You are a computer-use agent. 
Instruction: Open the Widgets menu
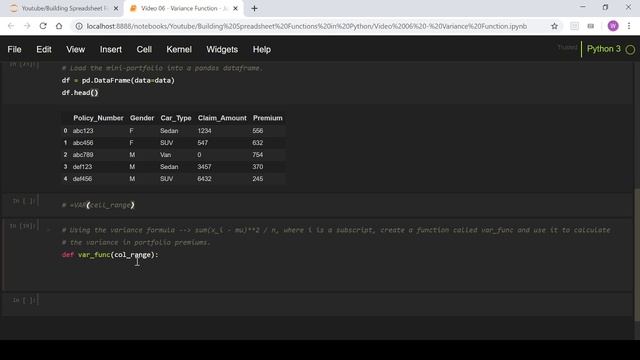222,49
